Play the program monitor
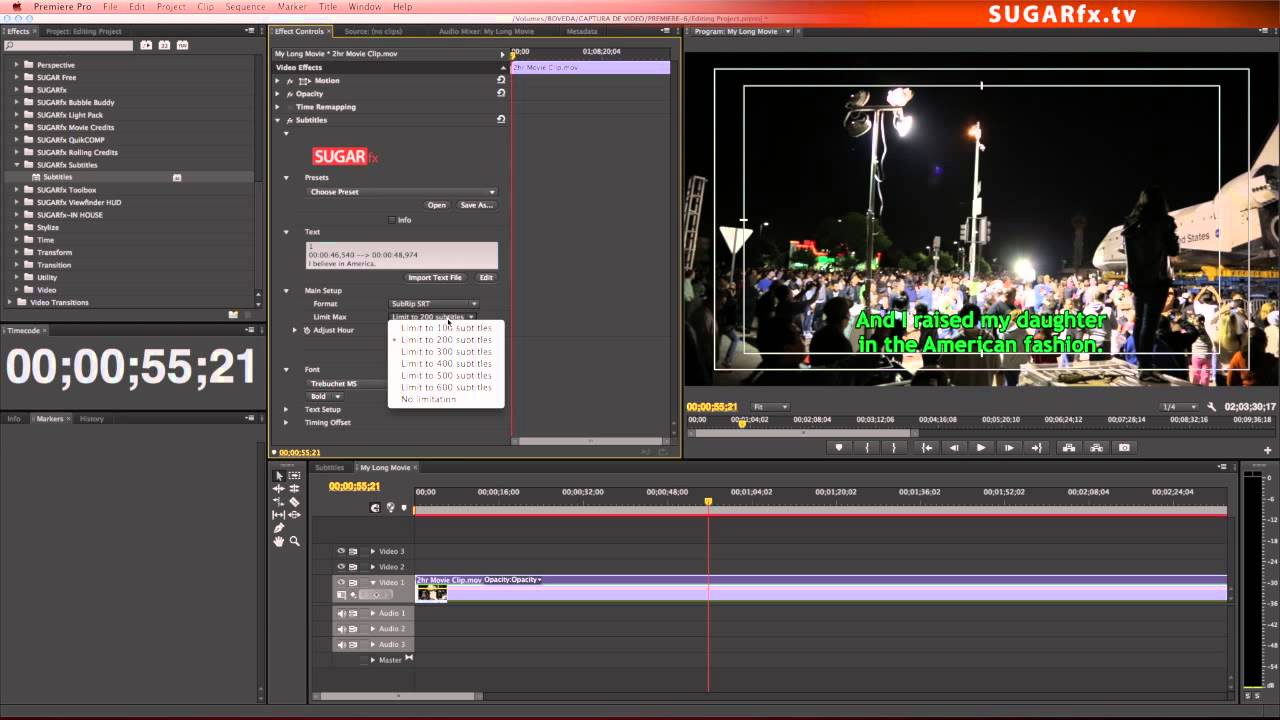This screenshot has width=1280, height=720. (x=981, y=448)
